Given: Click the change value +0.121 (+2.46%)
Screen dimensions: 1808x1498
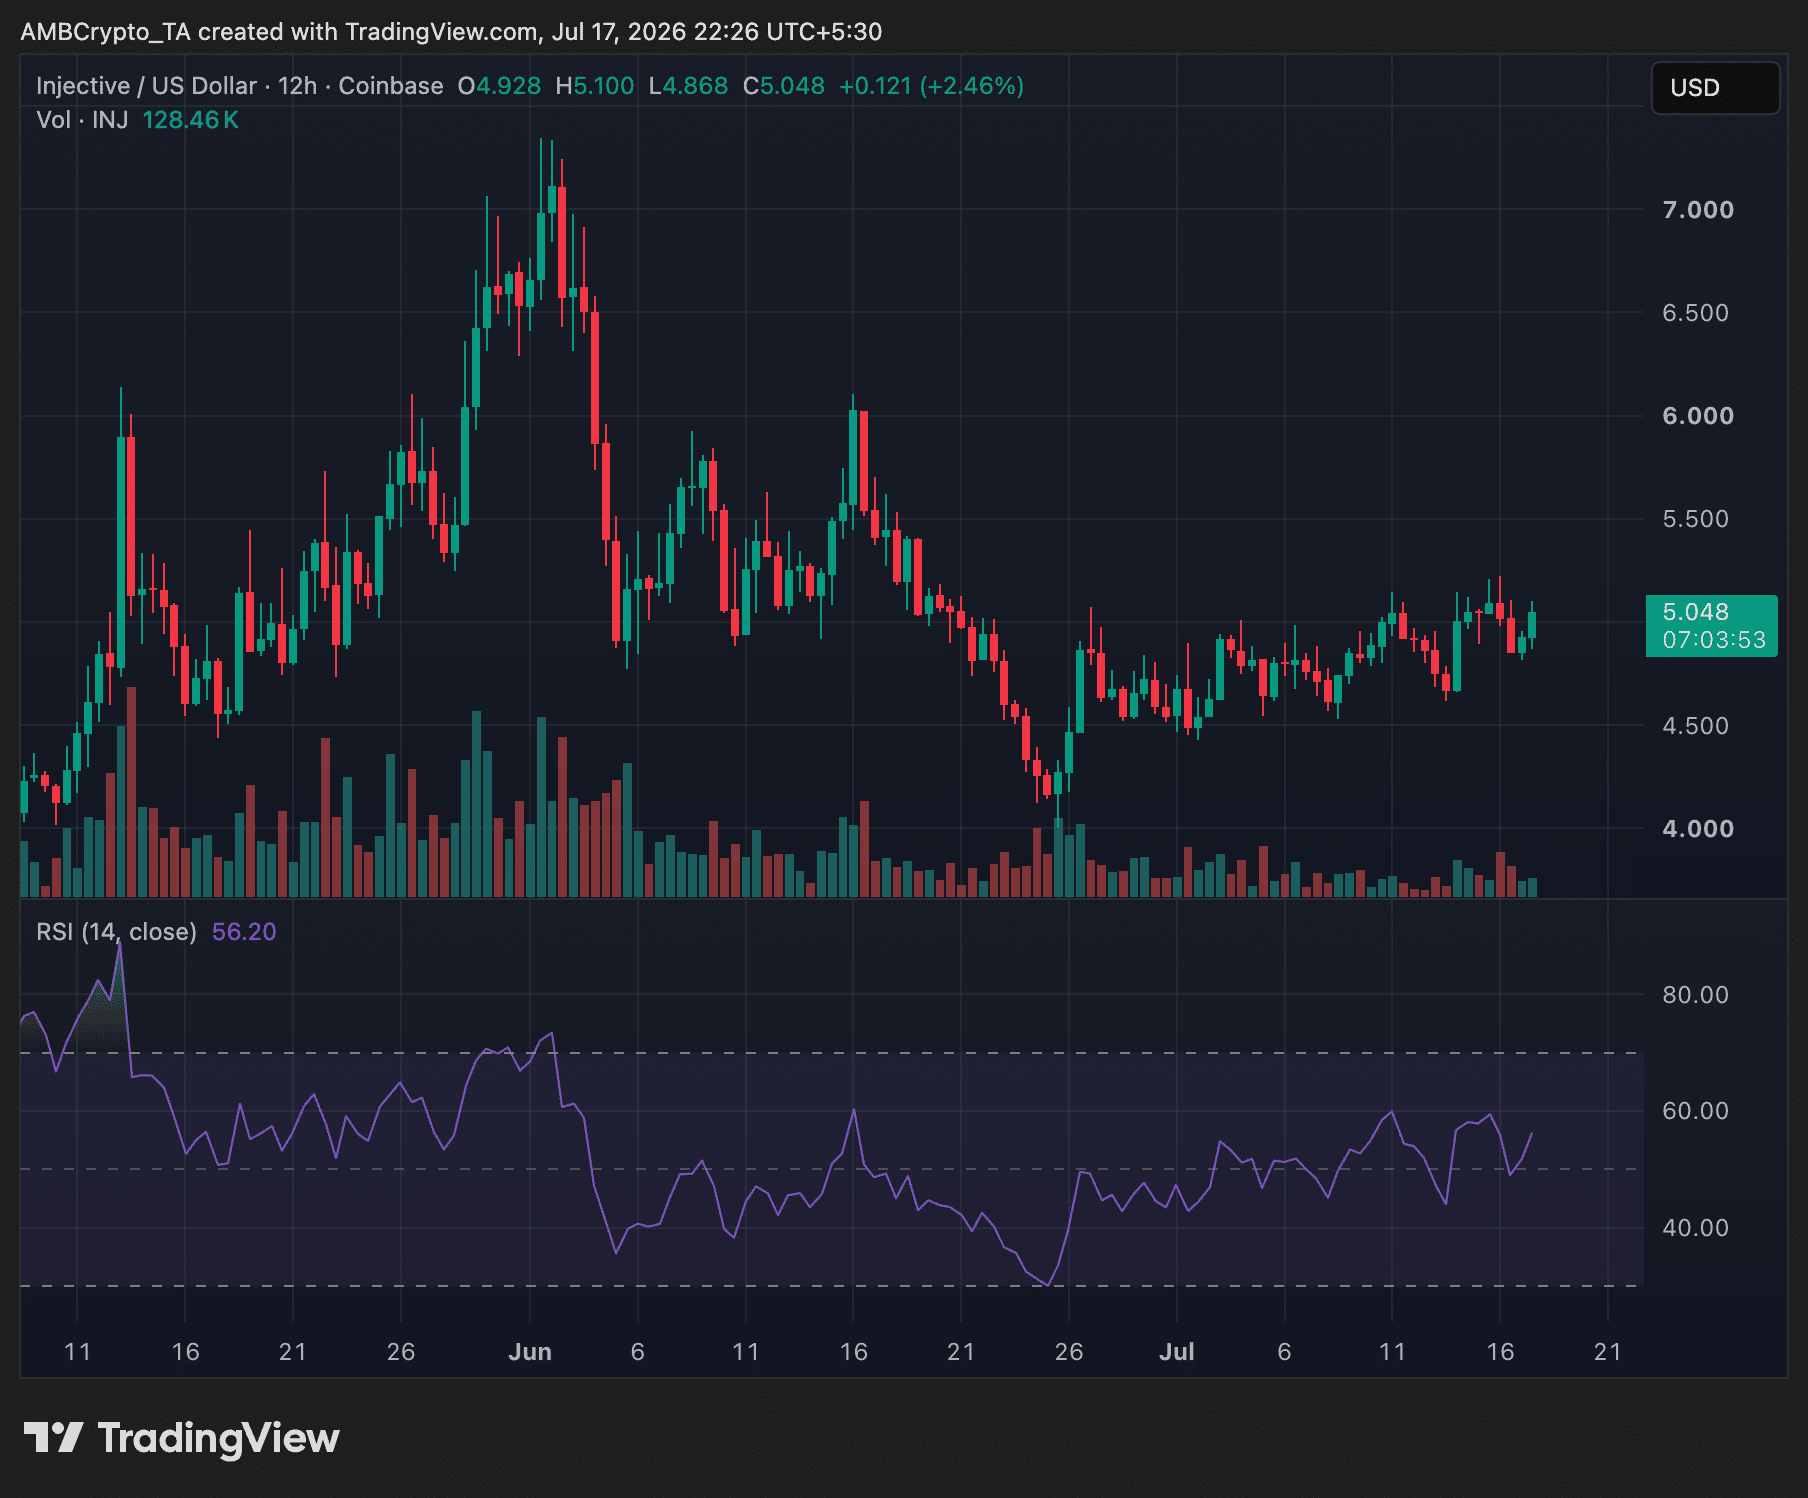Looking at the screenshot, I should point(931,86).
